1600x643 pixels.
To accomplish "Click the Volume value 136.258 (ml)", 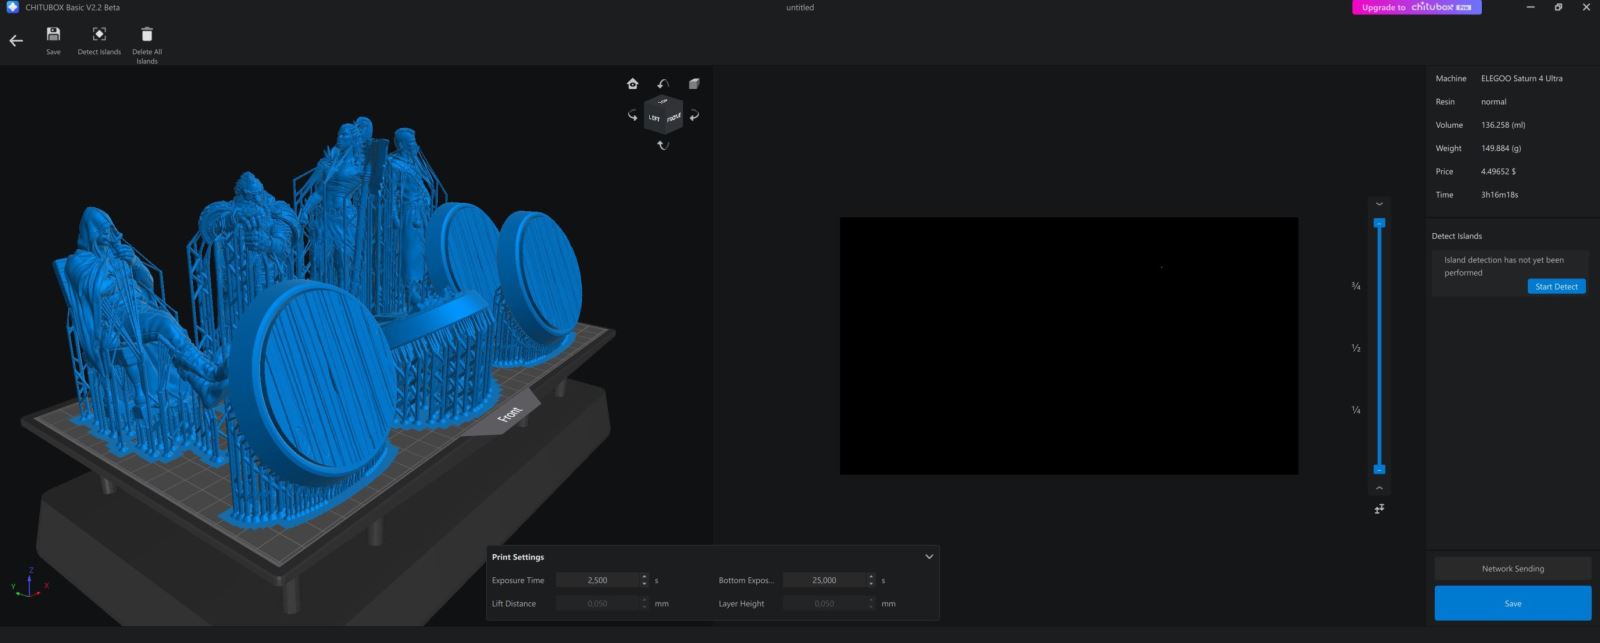I will pyautogui.click(x=1503, y=125).
